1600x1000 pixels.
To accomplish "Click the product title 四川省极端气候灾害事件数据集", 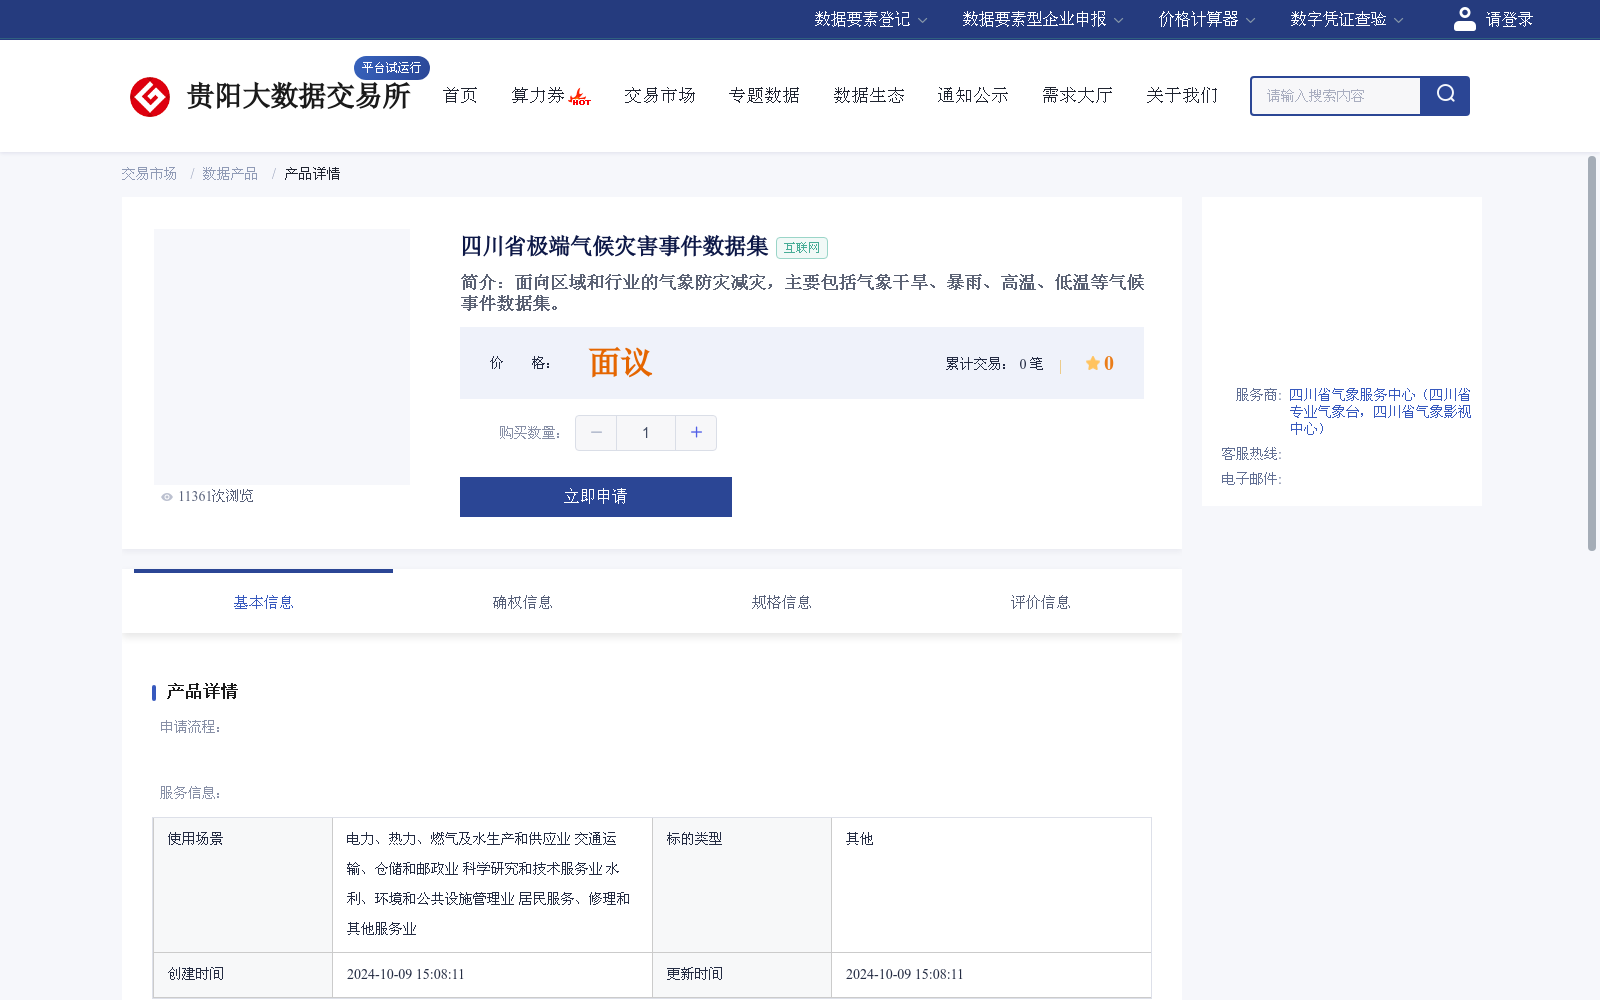I will click(614, 246).
